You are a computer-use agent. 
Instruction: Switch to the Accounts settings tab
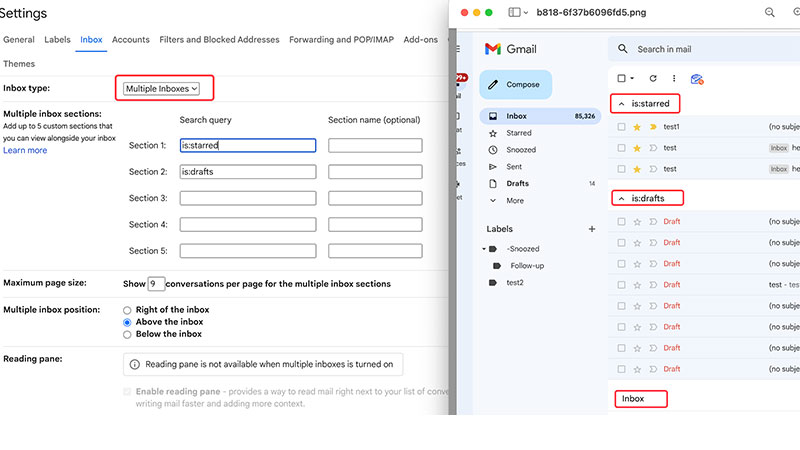click(x=131, y=40)
